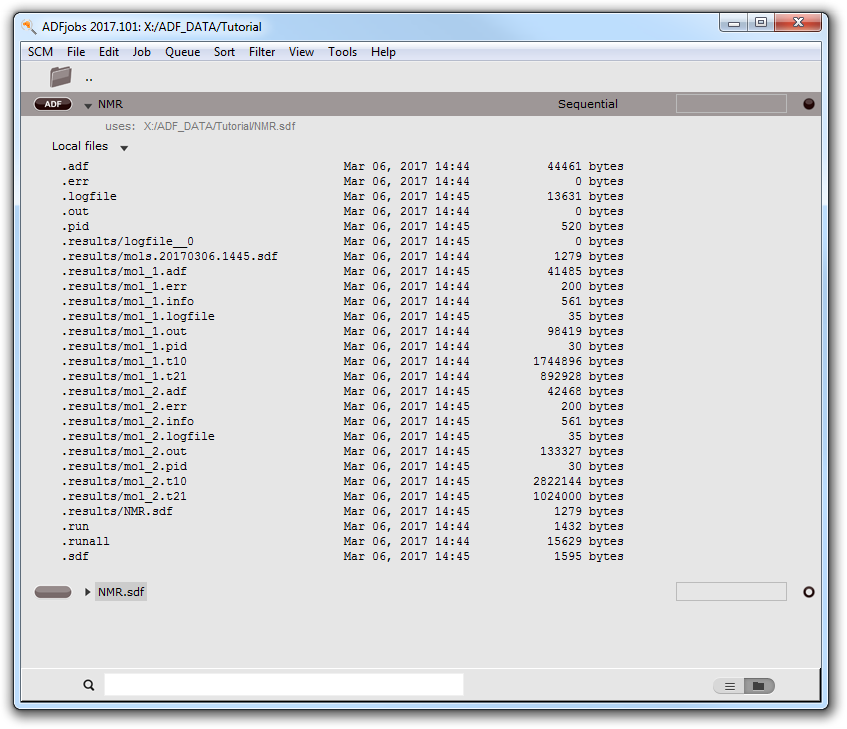The width and height of the screenshot is (847, 729).
Task: Click the blank job type badge for NMR.sdf
Action: tap(53, 592)
